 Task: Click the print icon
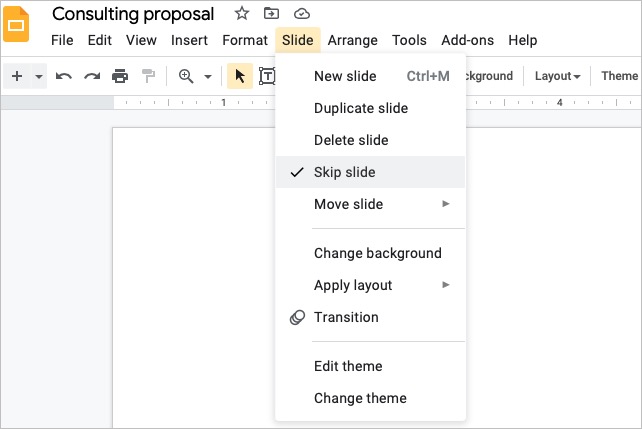(x=120, y=76)
